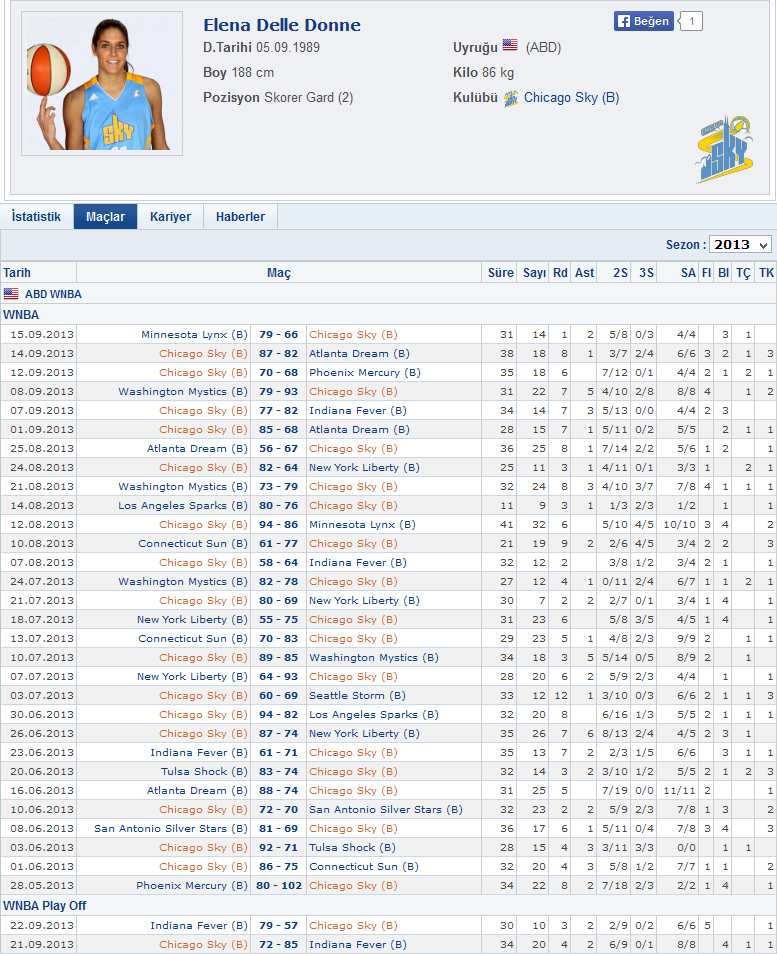Click Phoenix Mercury (B) in 12.09.2013 row
The height and width of the screenshot is (954, 777).
coord(364,372)
